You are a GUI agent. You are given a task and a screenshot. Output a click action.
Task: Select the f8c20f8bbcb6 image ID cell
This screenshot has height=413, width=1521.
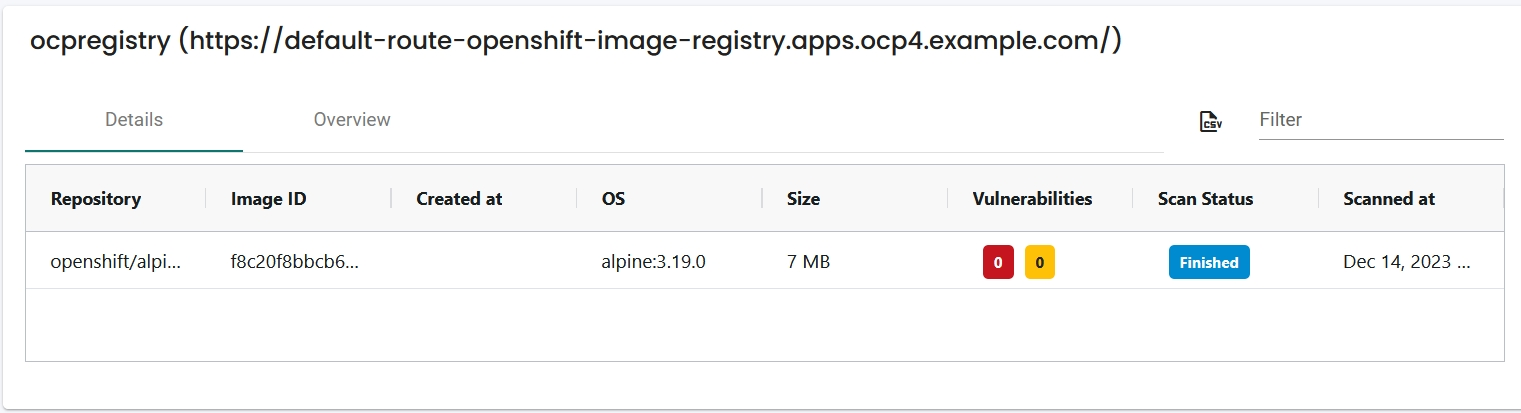294,262
